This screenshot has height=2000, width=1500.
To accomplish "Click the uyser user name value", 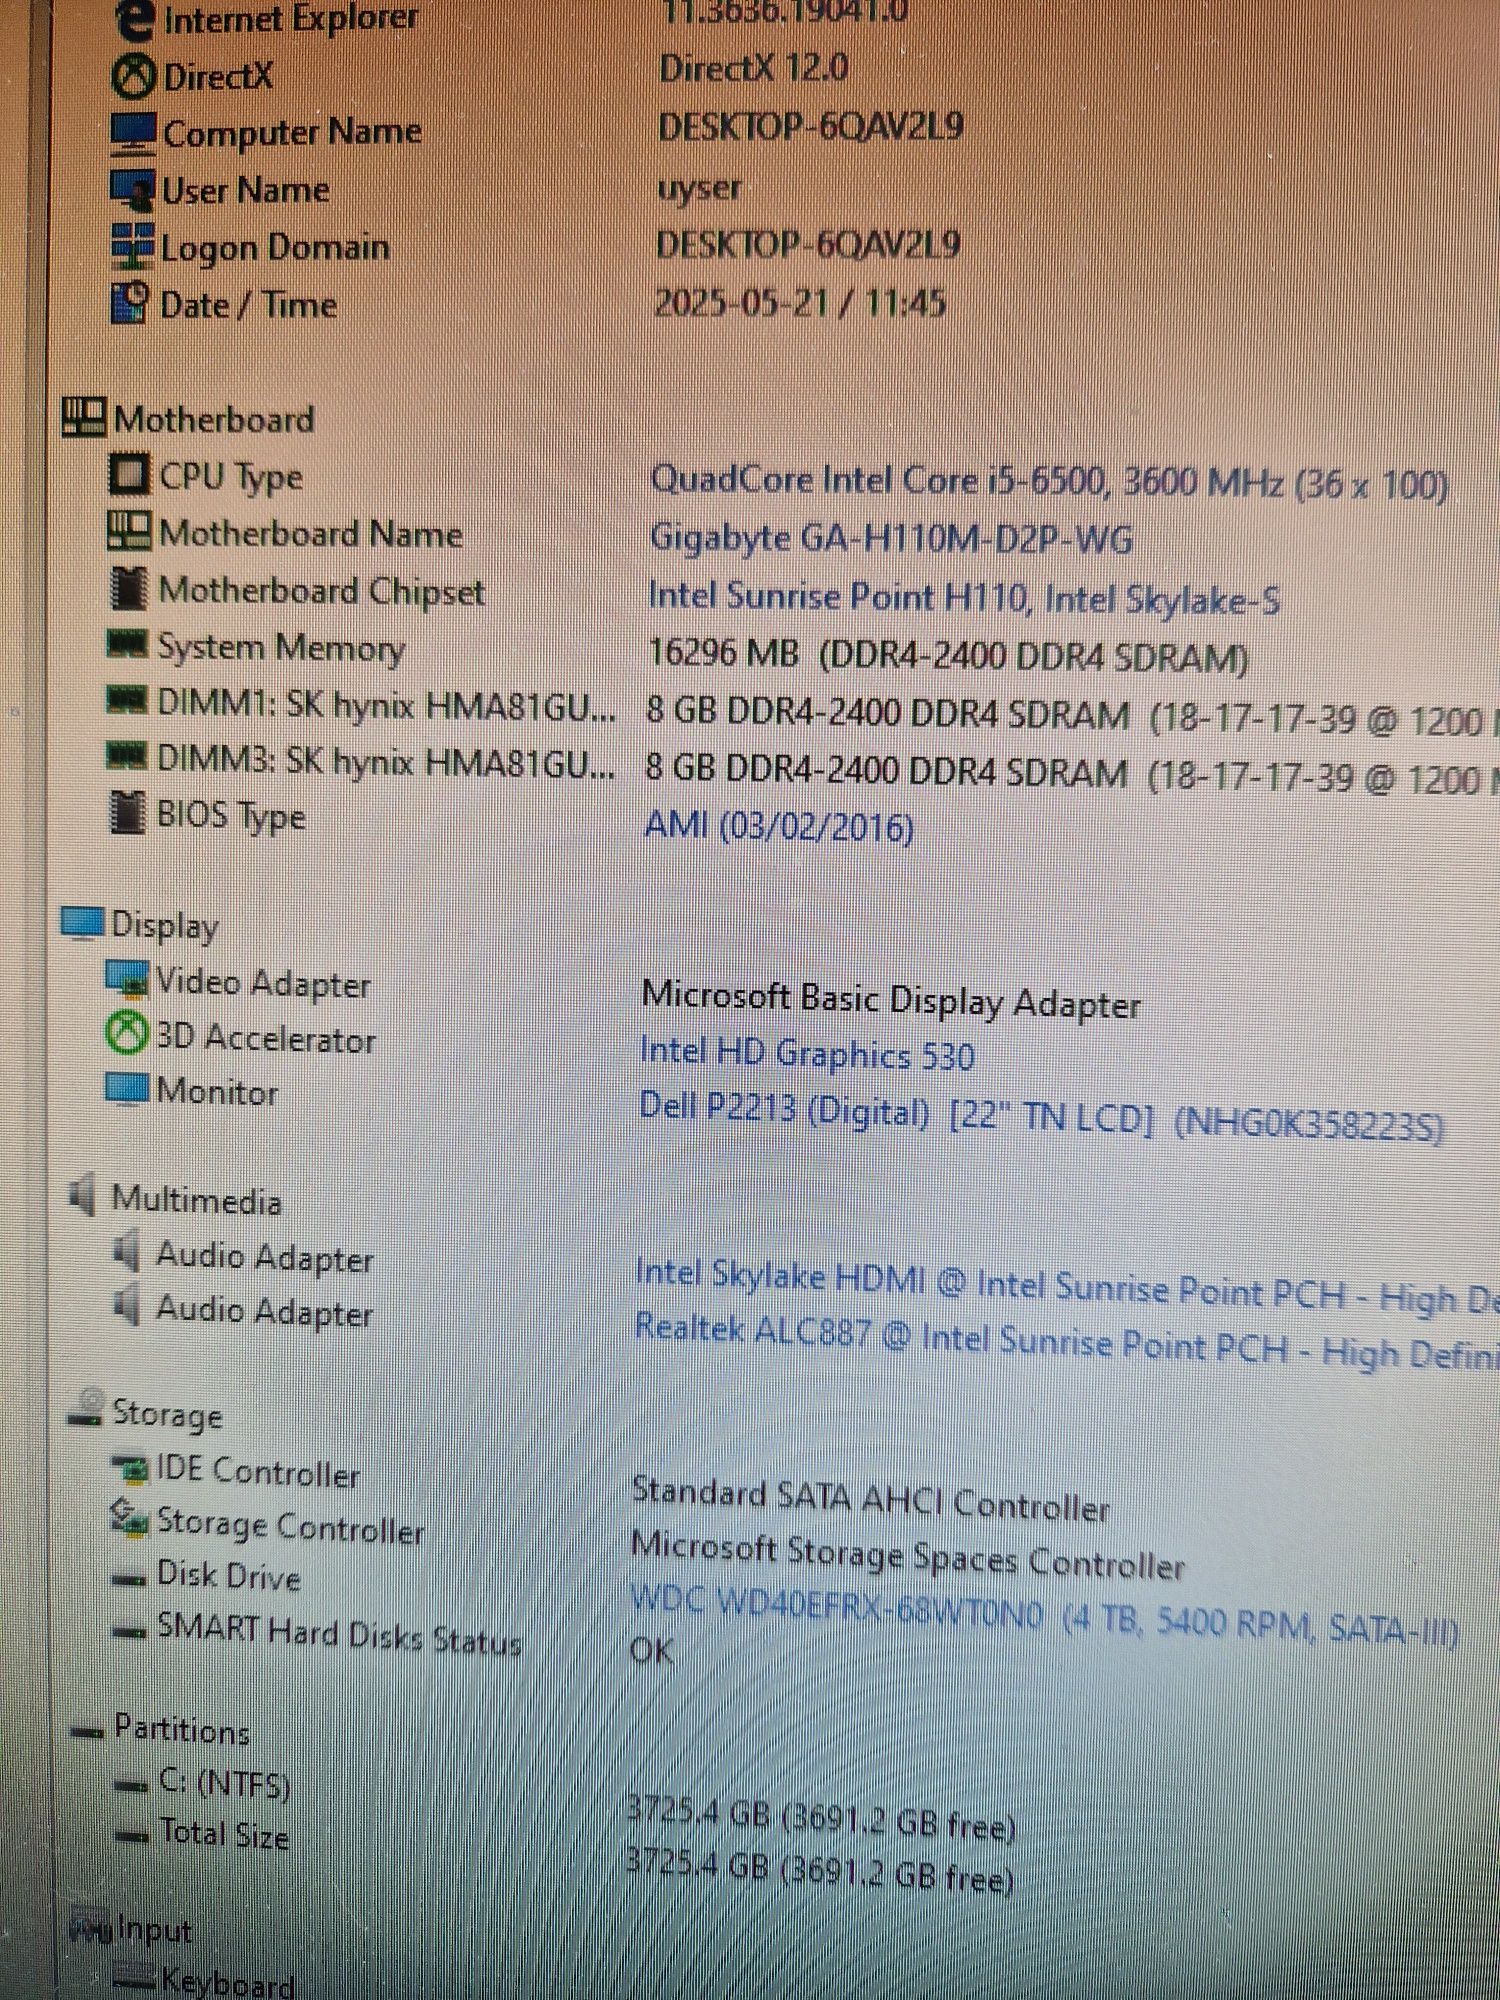I will pyautogui.click(x=700, y=187).
